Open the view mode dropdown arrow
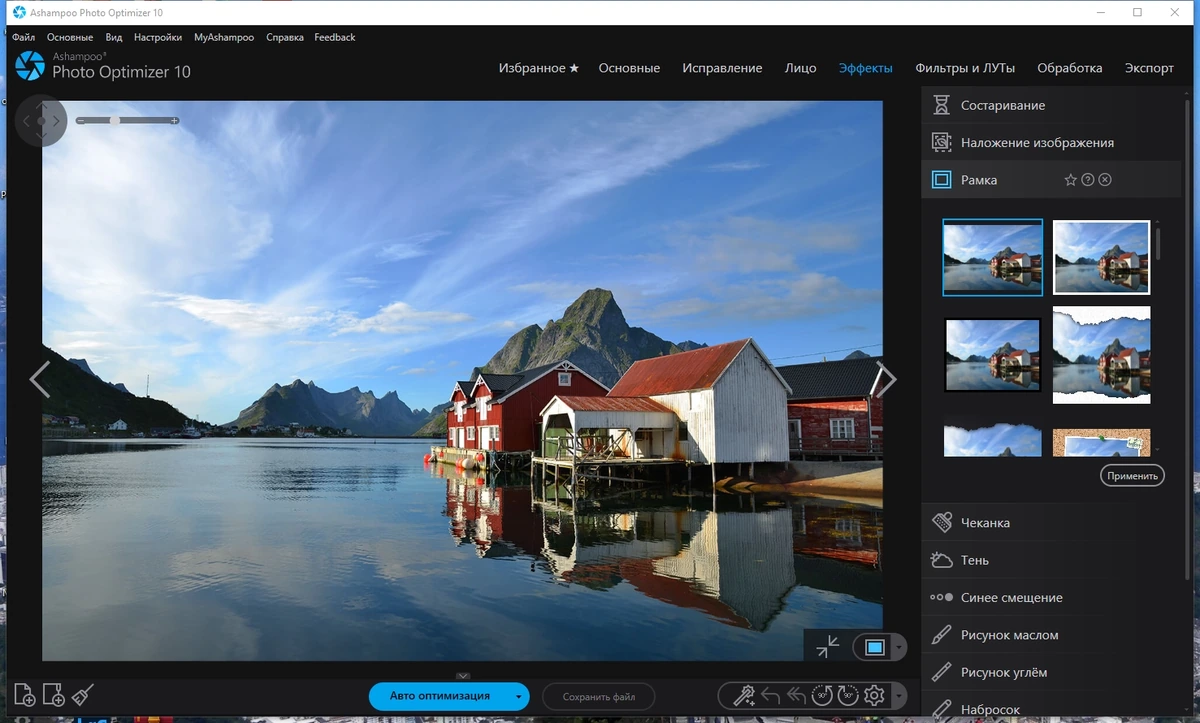Viewport: 1200px width, 723px height. (899, 648)
